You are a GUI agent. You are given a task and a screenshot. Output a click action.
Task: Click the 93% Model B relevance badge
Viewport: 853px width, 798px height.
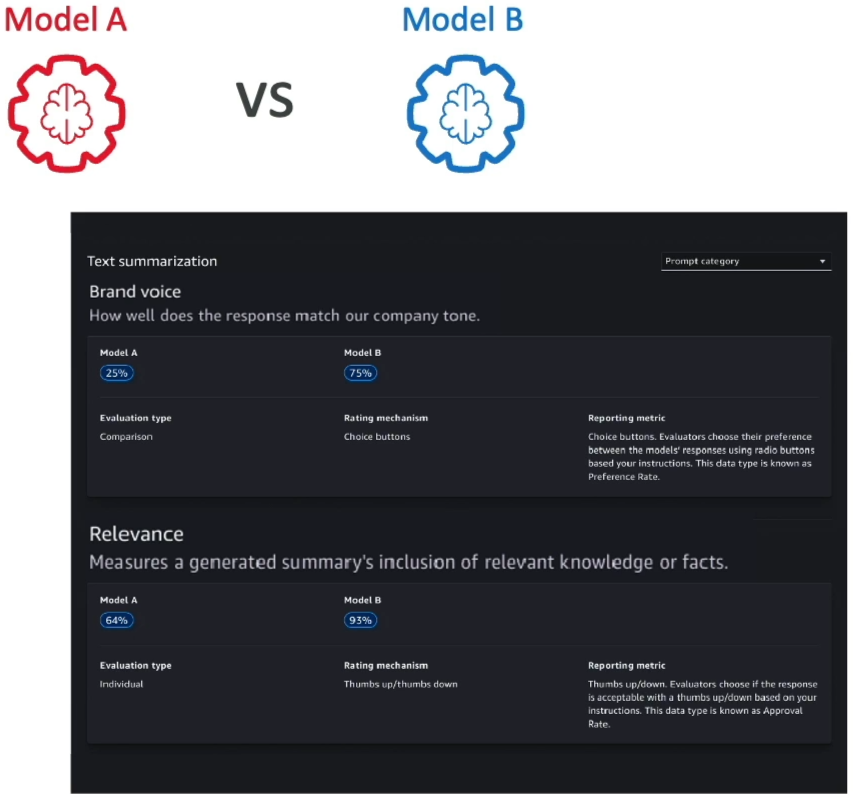[x=360, y=620]
